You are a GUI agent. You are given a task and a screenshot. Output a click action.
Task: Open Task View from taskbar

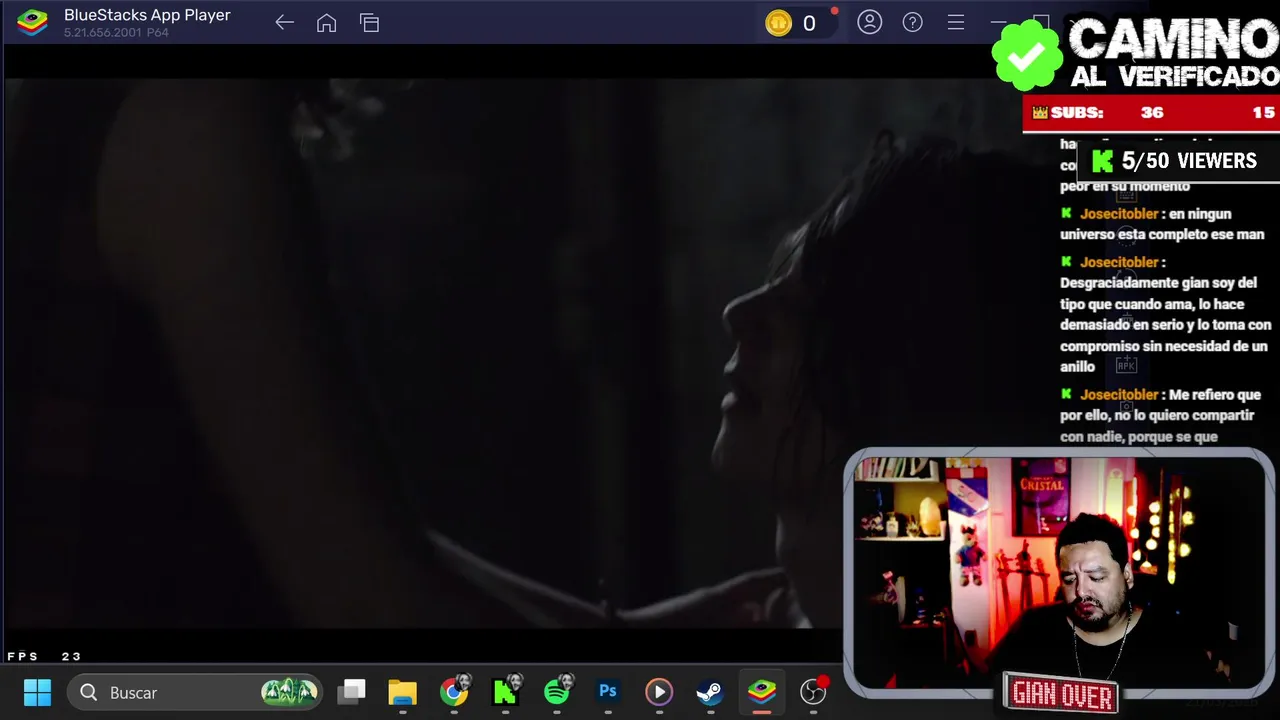[352, 692]
